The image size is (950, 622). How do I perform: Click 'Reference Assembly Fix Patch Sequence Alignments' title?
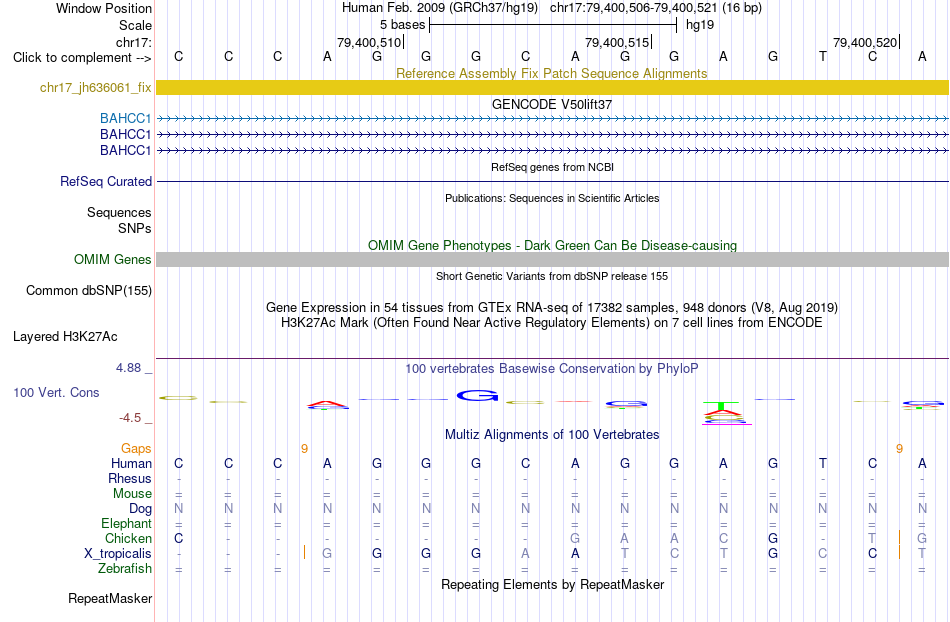pyautogui.click(x=551, y=73)
